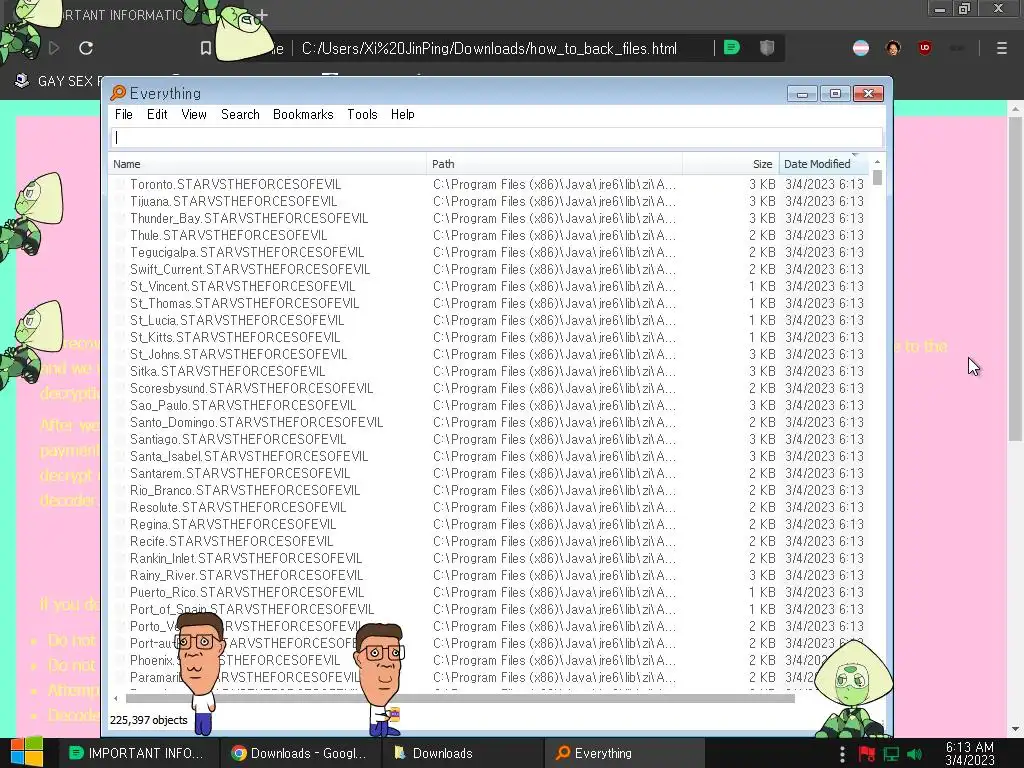Select Tegucigalpa.STARVSTHEFORCESOFEVIL file row
Image resolution: width=1024 pixels, height=768 pixels.
point(490,252)
